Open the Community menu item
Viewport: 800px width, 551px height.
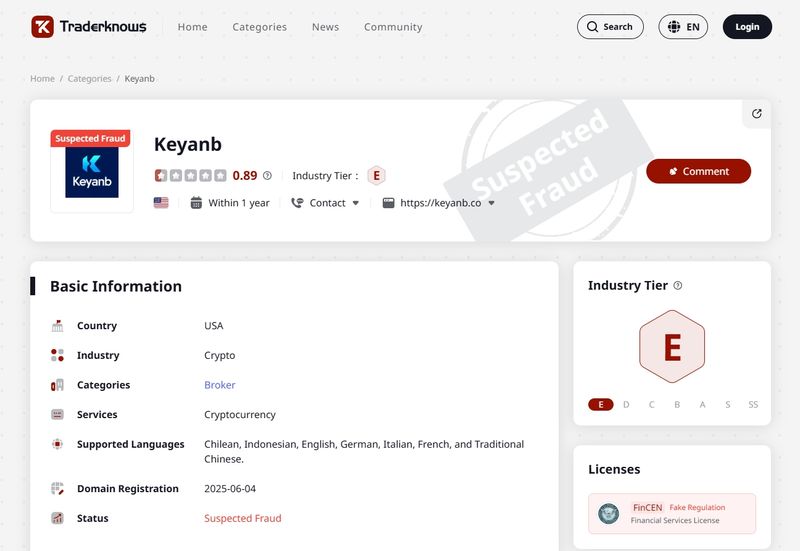click(x=393, y=27)
